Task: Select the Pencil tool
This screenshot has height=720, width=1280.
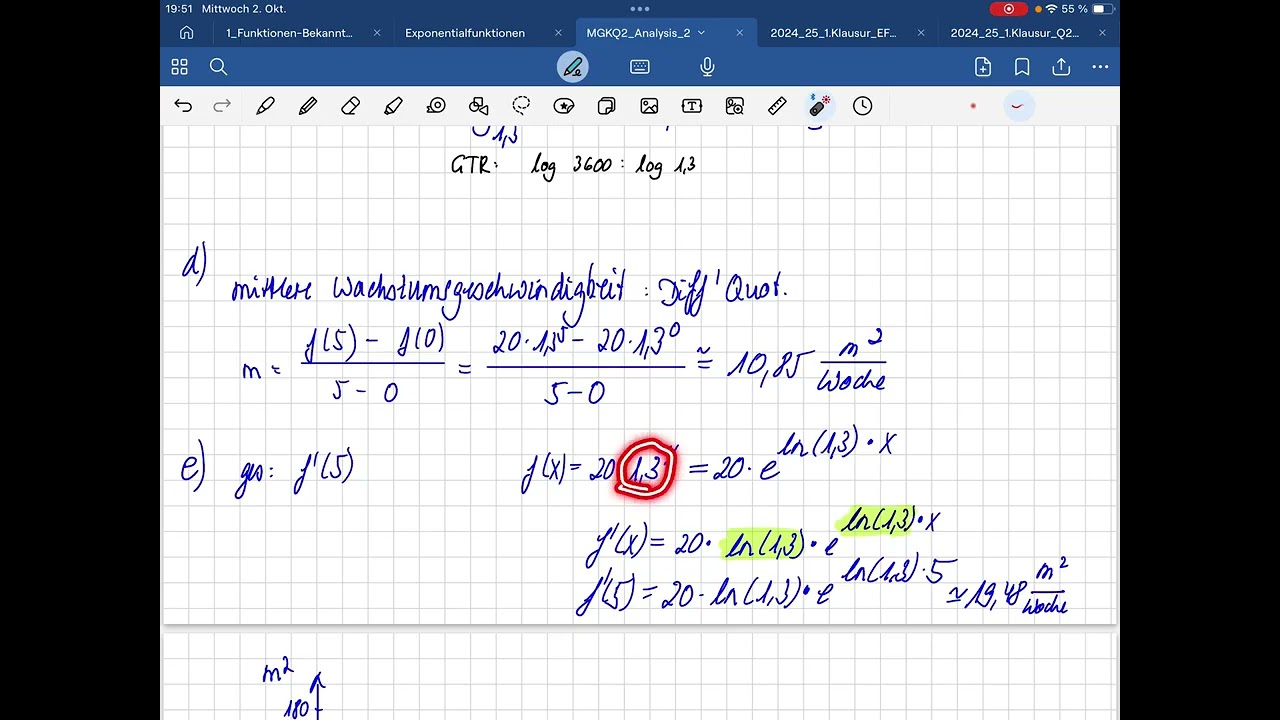Action: coord(308,106)
